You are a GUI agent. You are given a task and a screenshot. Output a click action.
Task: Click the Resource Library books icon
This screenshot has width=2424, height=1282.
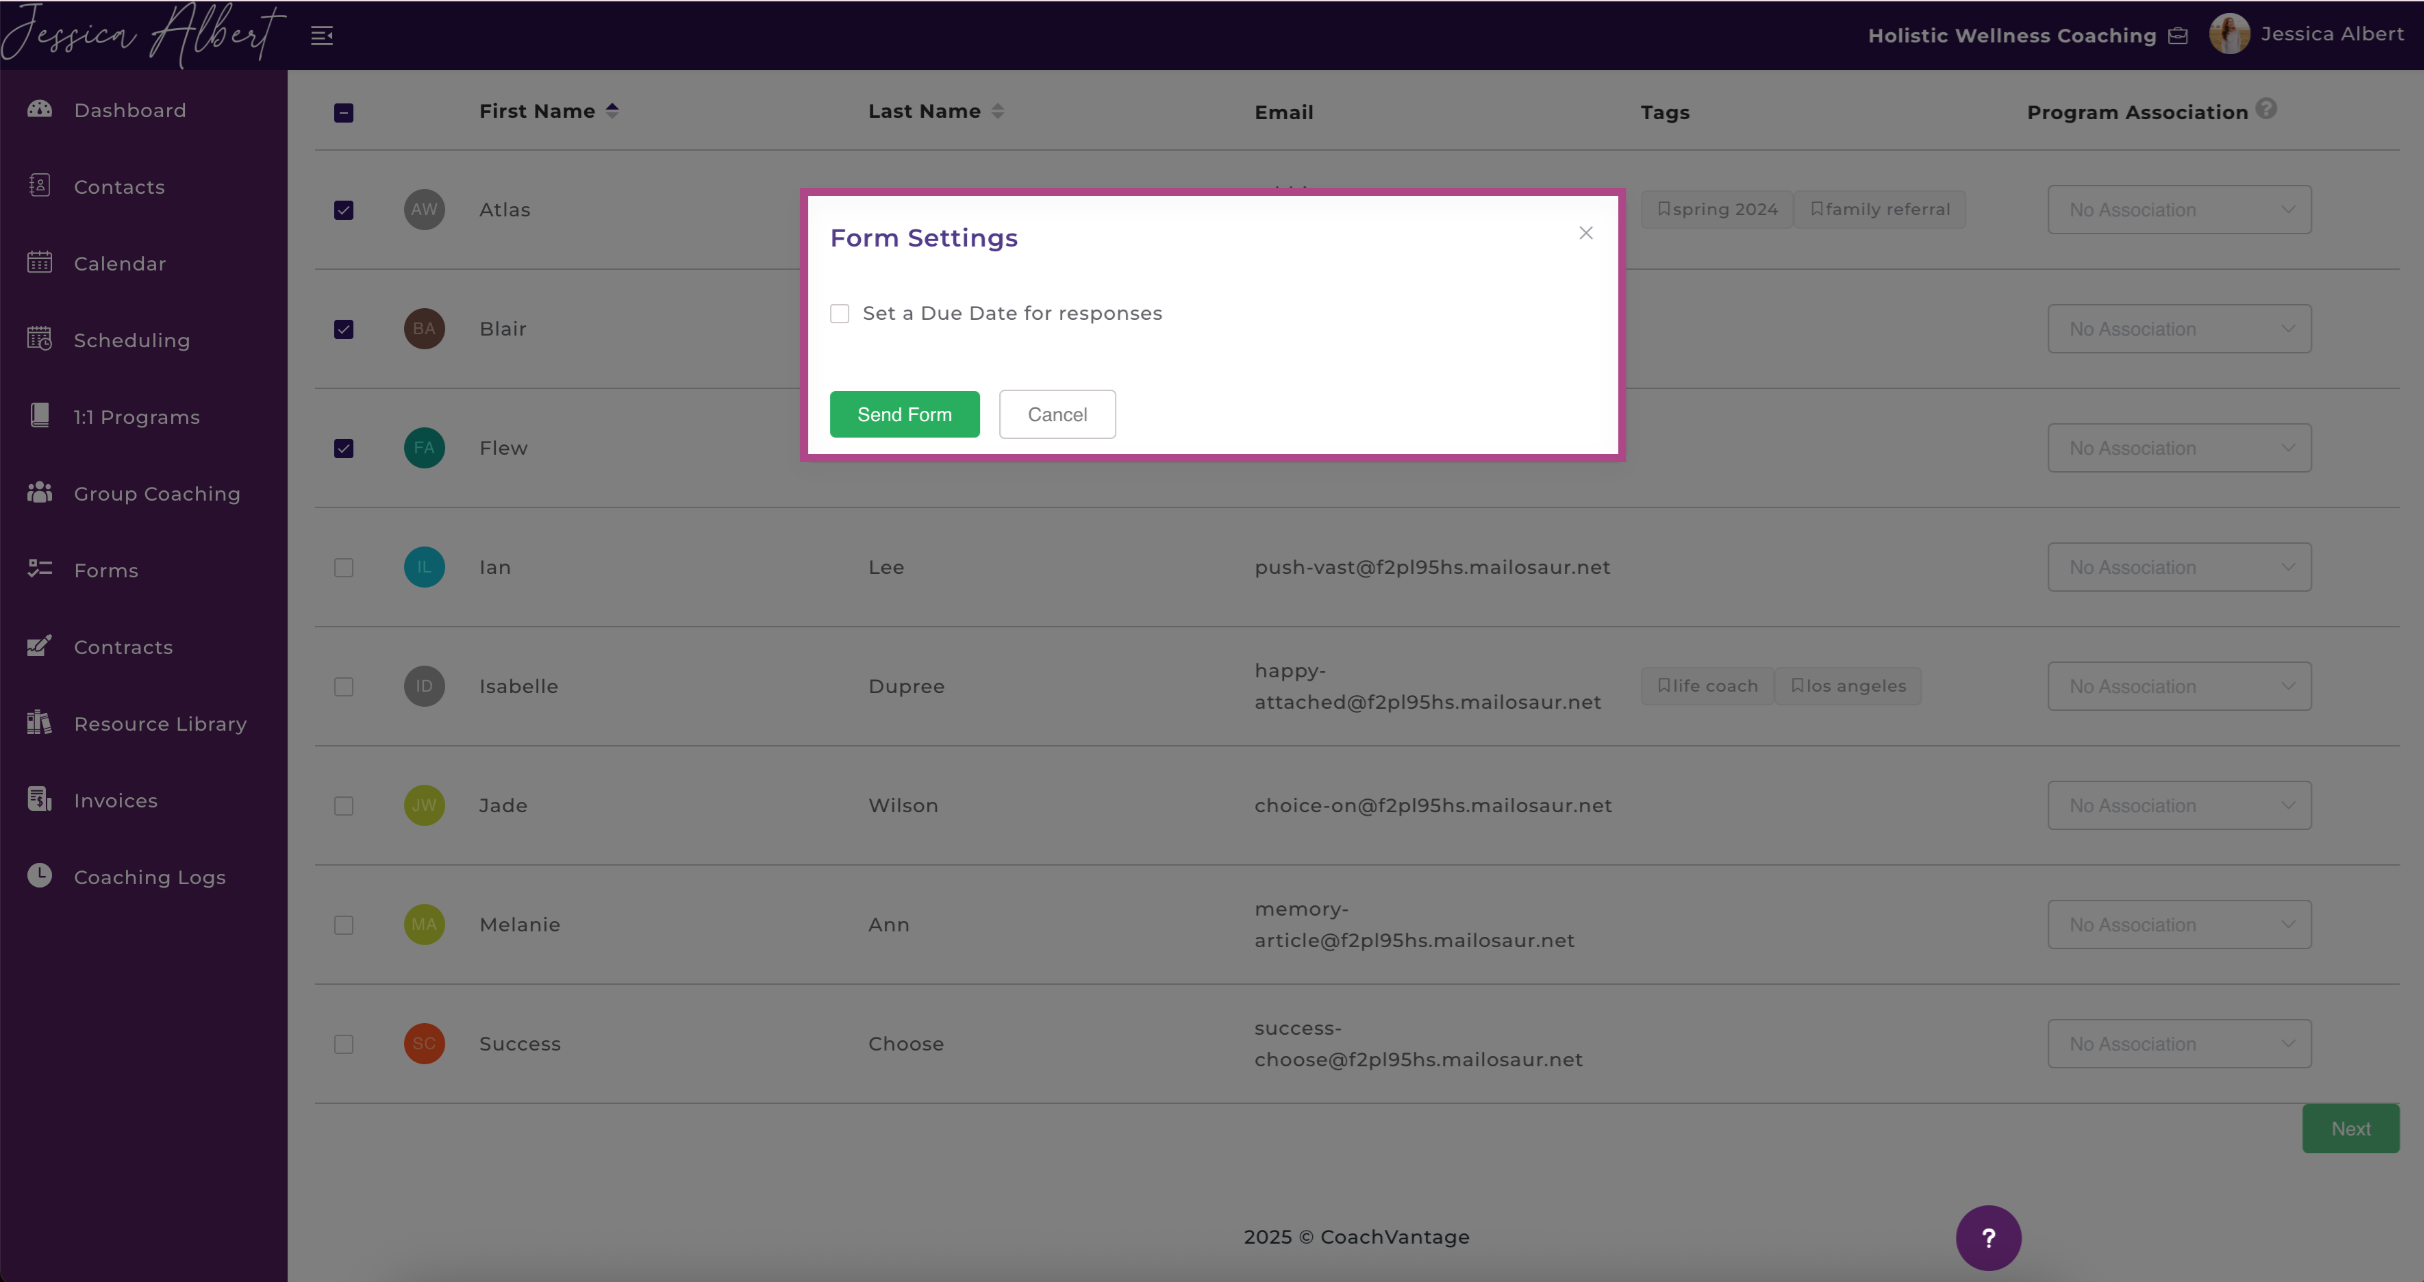pos(40,722)
